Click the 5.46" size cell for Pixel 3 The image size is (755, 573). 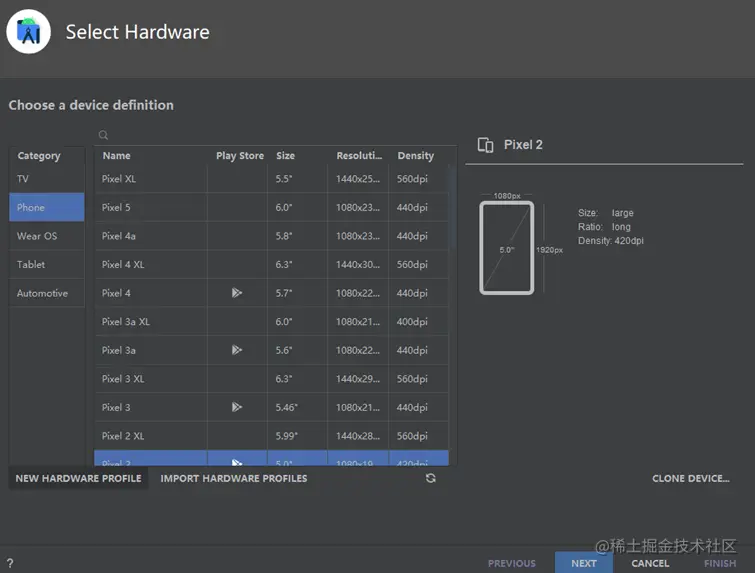298,407
